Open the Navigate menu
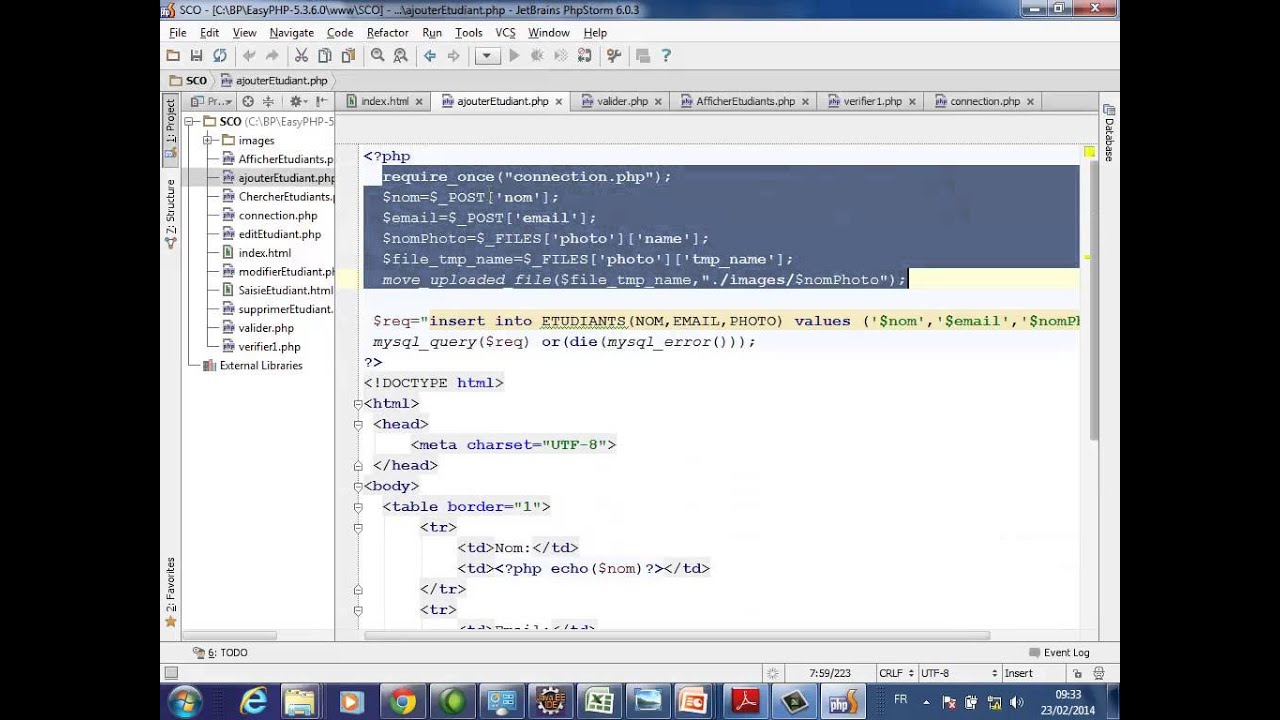1280x720 pixels. point(291,33)
